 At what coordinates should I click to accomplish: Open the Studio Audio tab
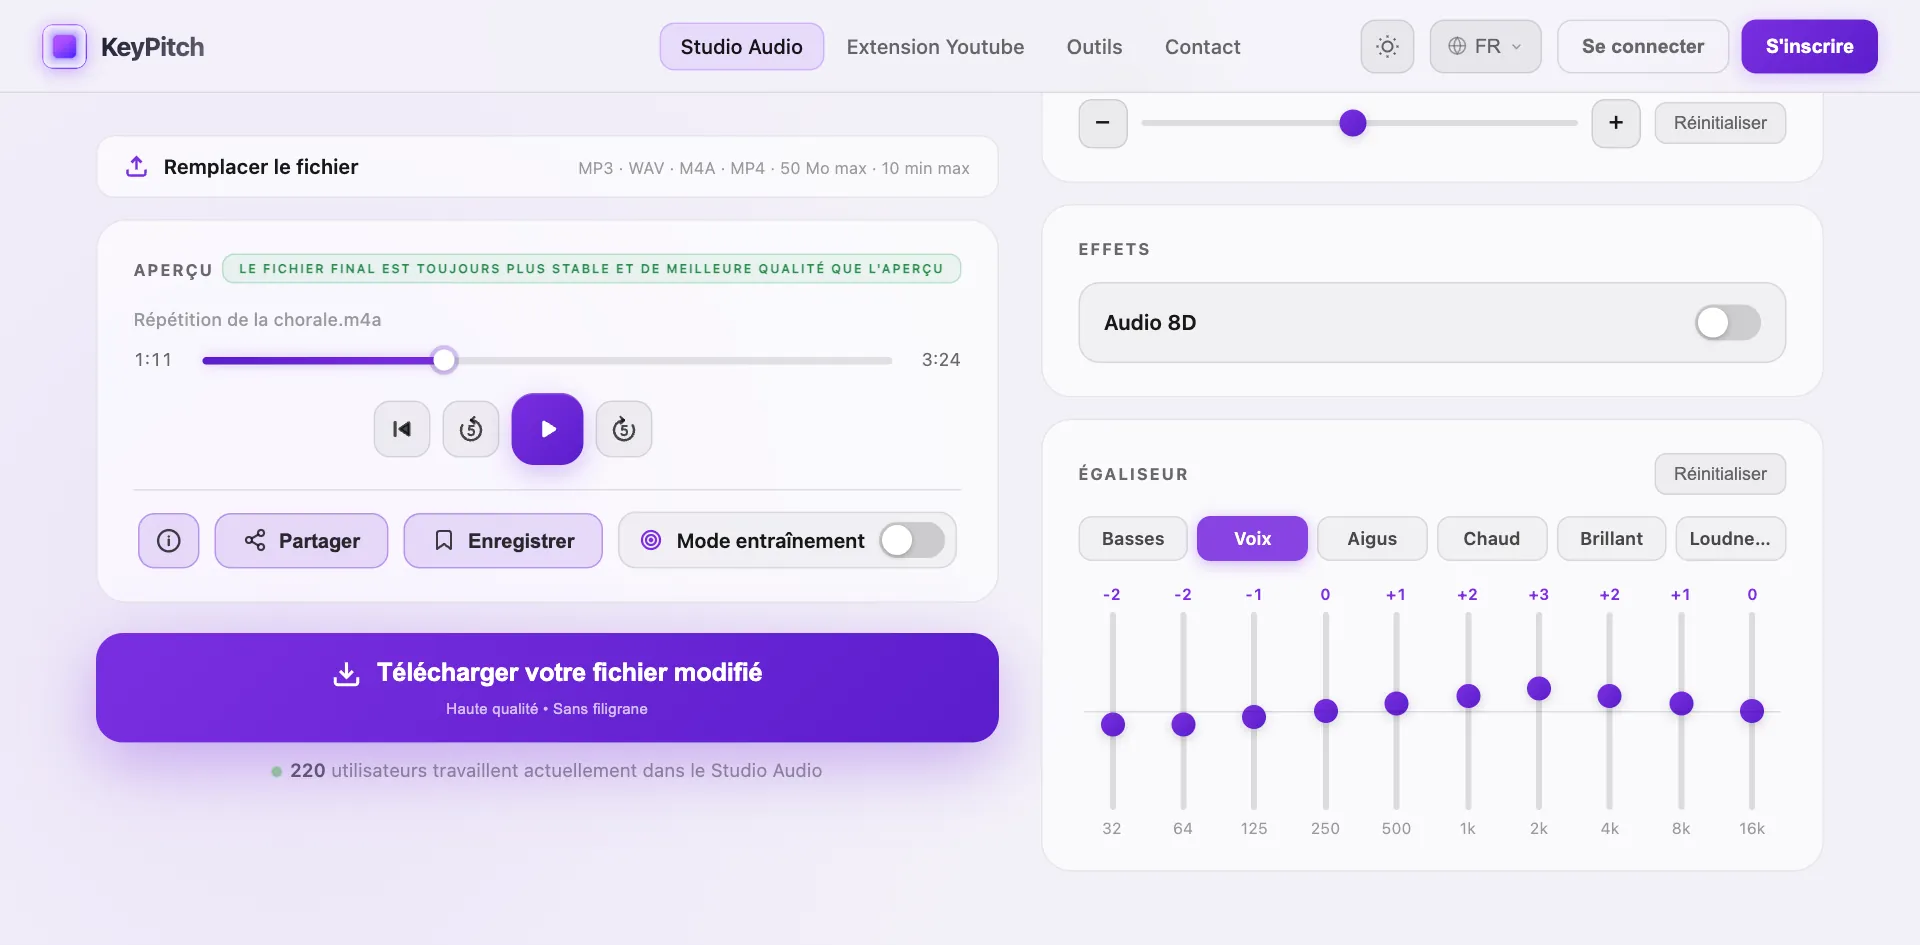click(741, 47)
